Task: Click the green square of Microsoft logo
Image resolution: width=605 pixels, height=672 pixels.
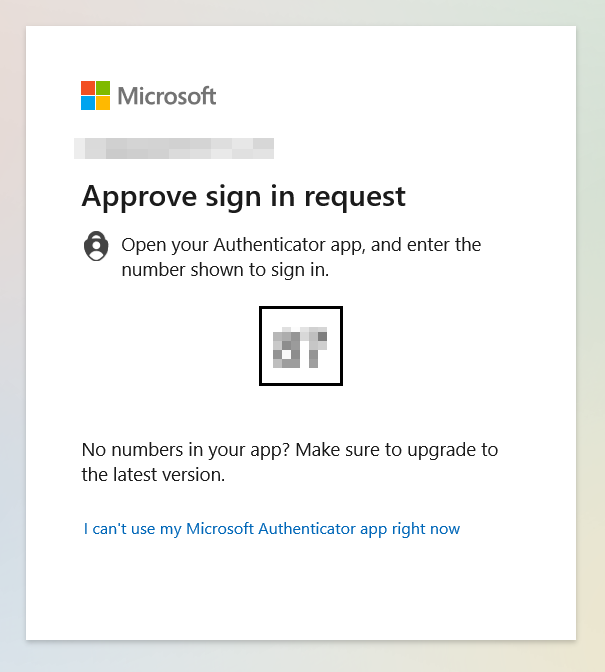Action: (103, 88)
